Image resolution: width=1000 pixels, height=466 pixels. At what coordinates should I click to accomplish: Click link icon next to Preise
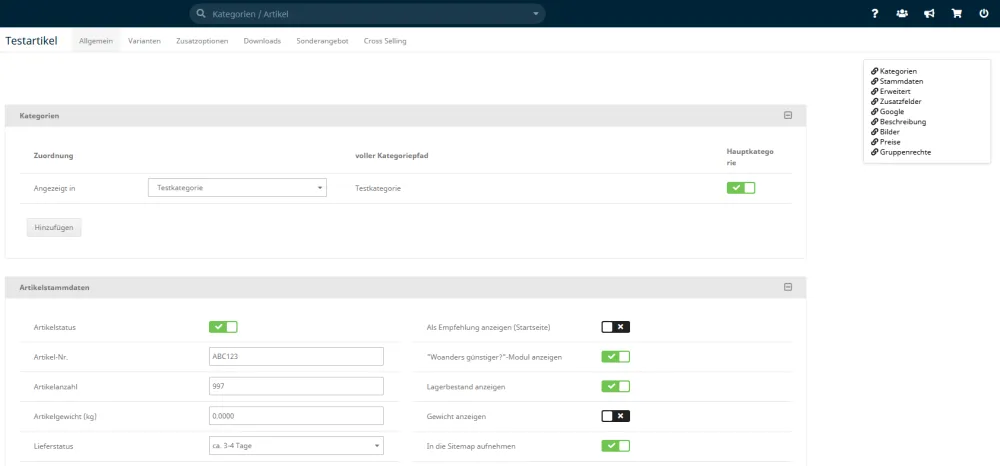tap(874, 142)
